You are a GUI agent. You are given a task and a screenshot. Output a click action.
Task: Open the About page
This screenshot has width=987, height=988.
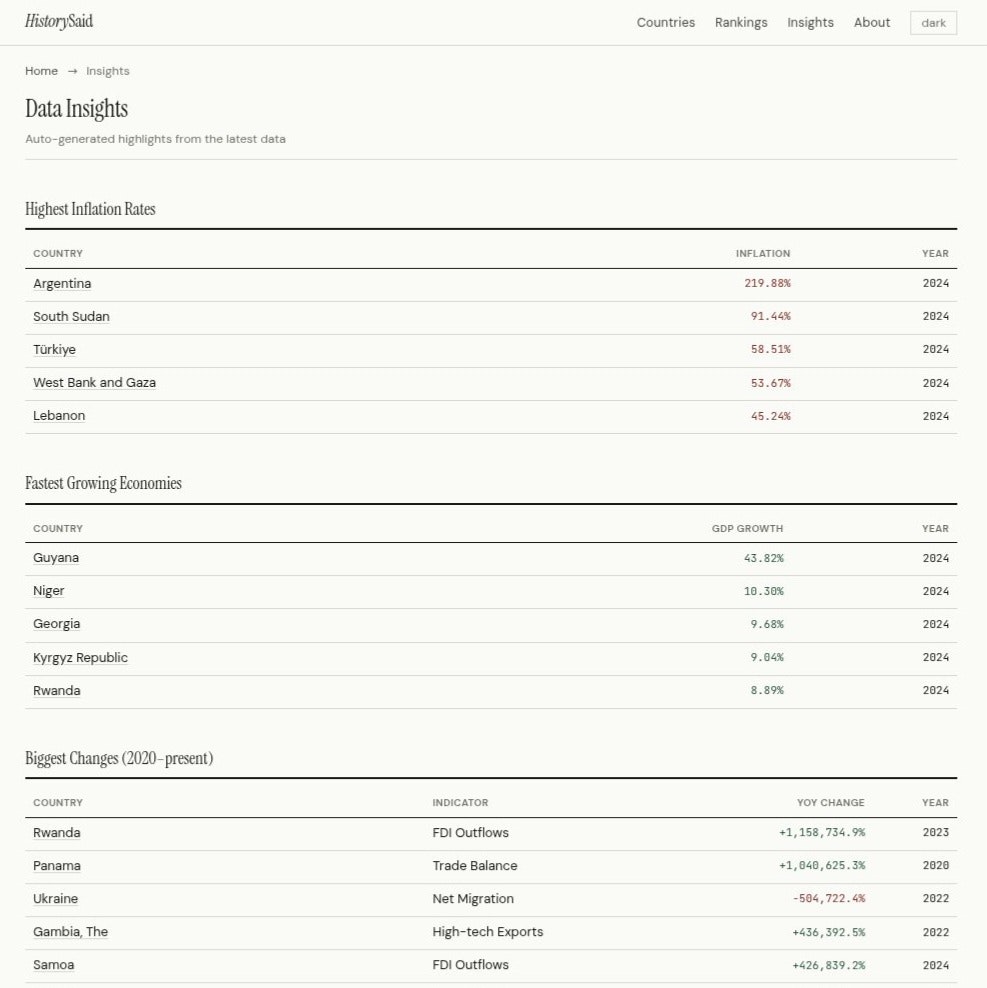pos(871,22)
